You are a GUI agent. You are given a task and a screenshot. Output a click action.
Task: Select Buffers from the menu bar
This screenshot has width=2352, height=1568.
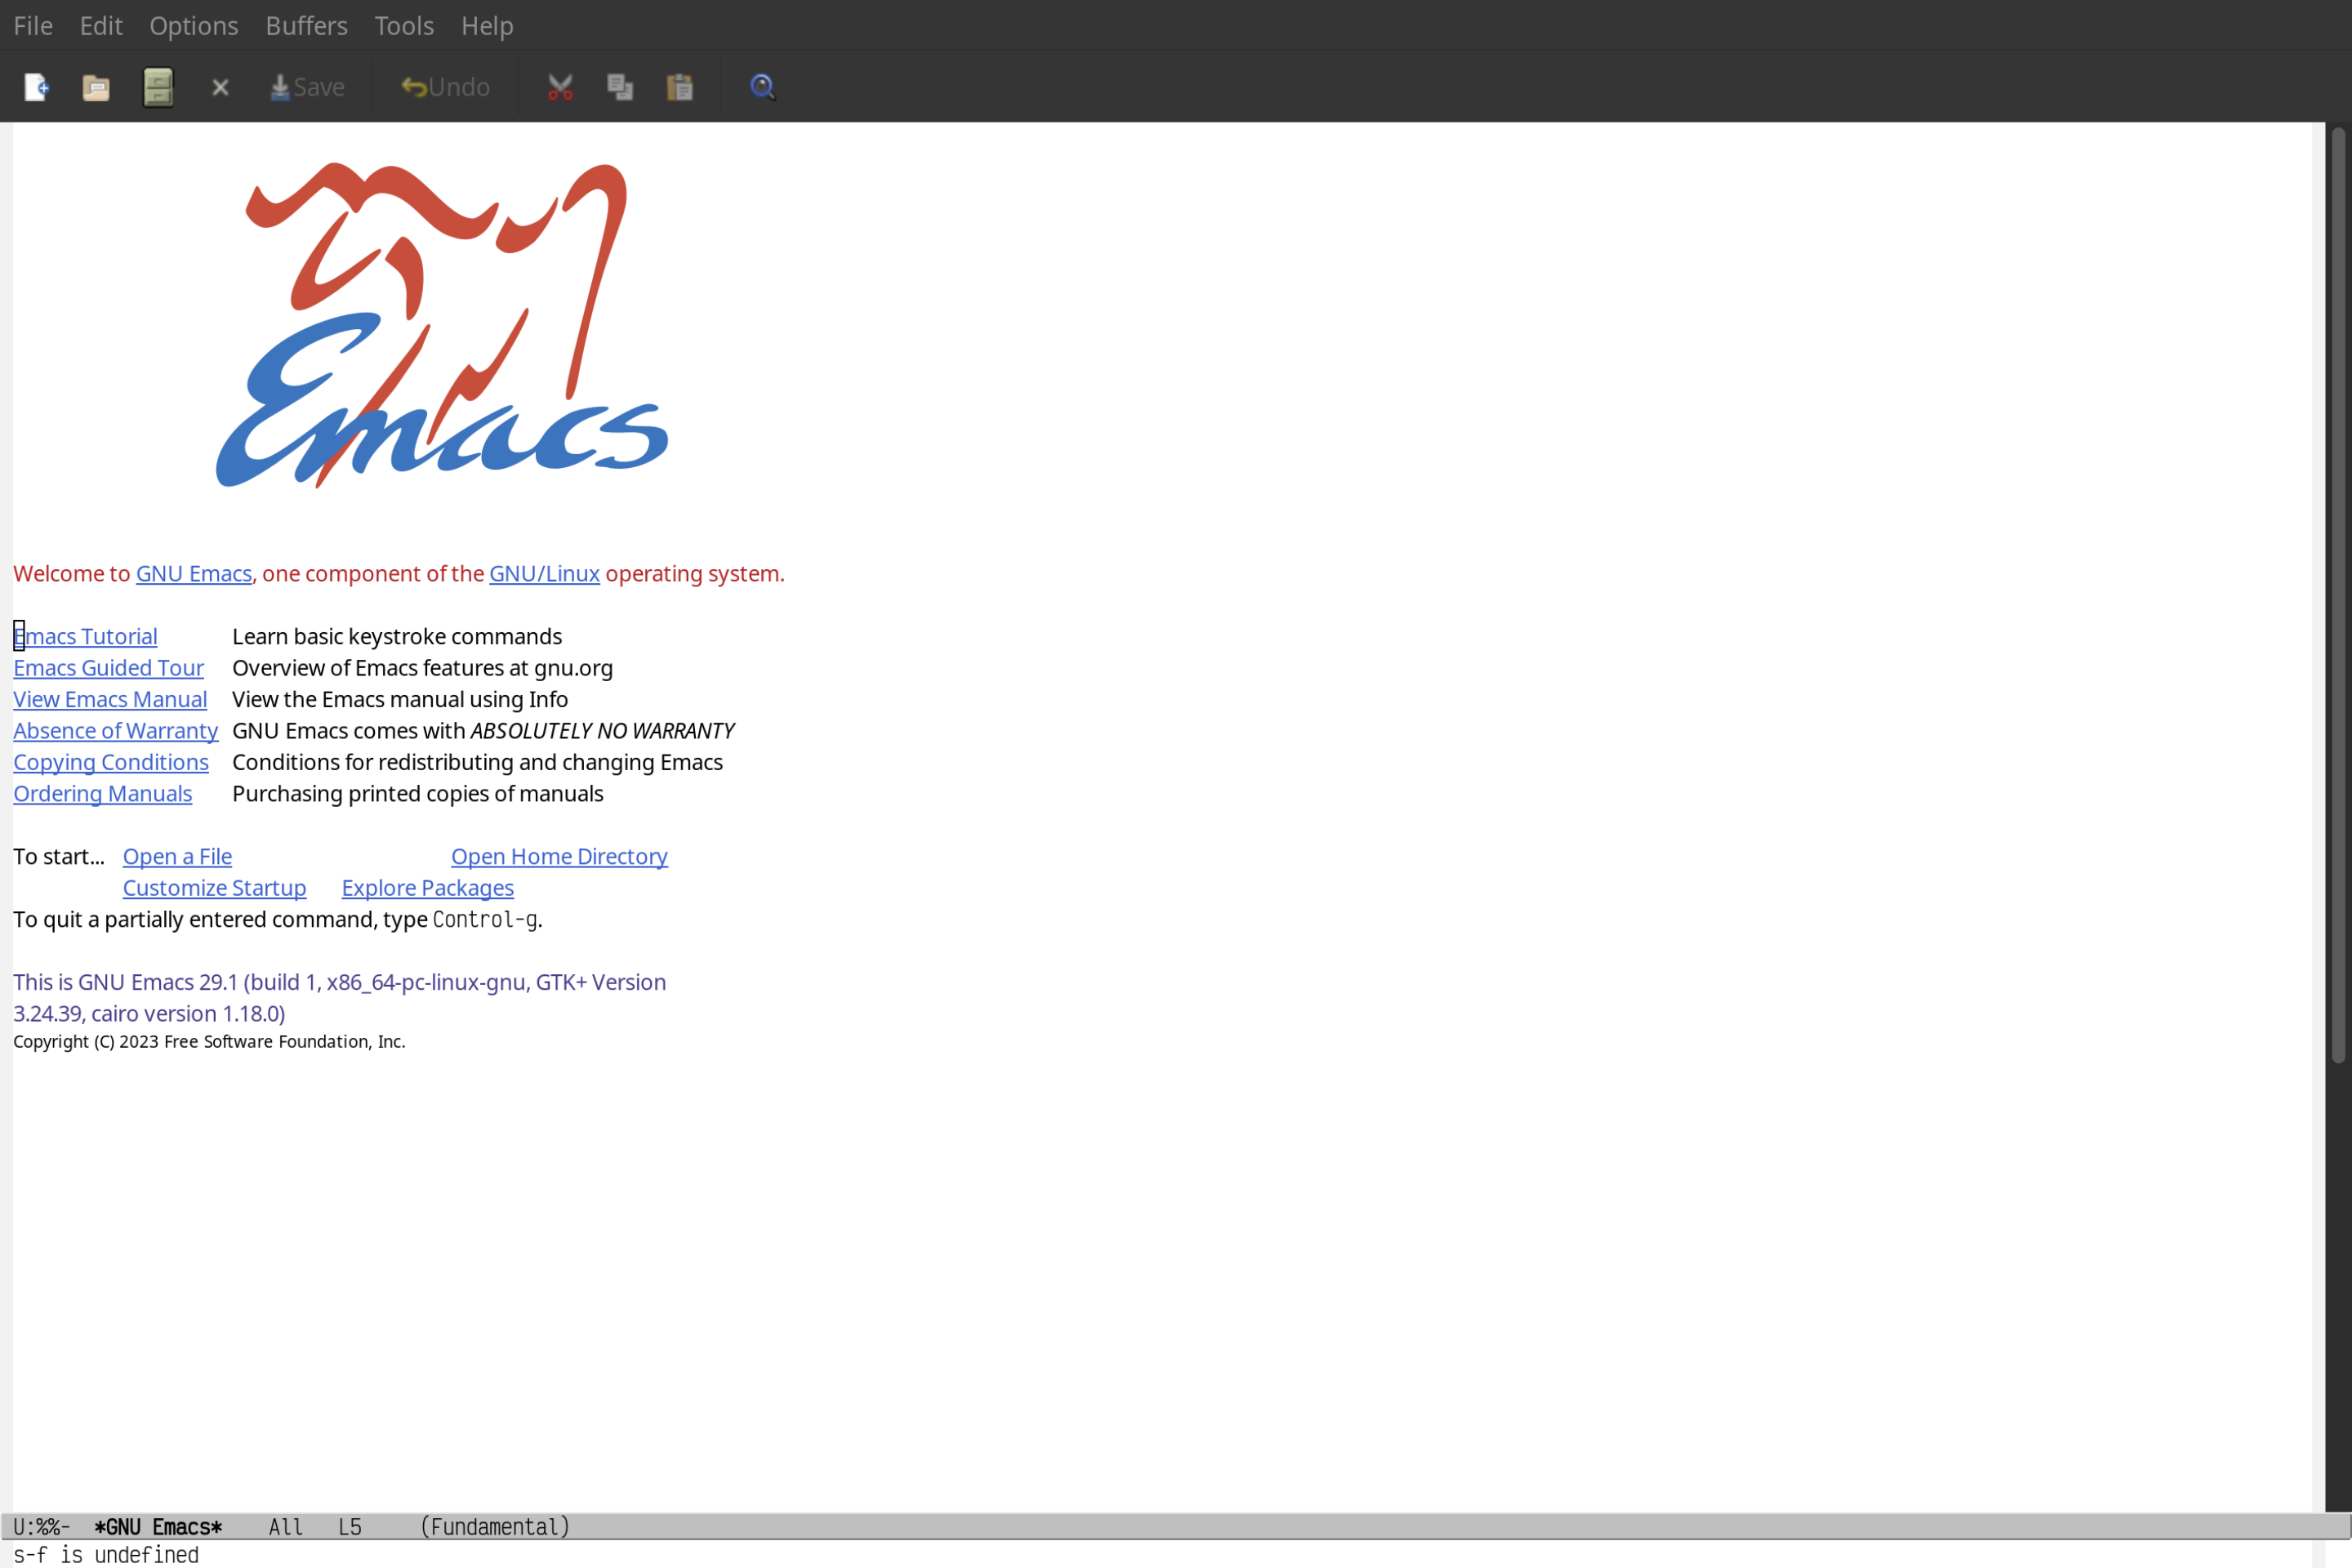click(x=306, y=24)
